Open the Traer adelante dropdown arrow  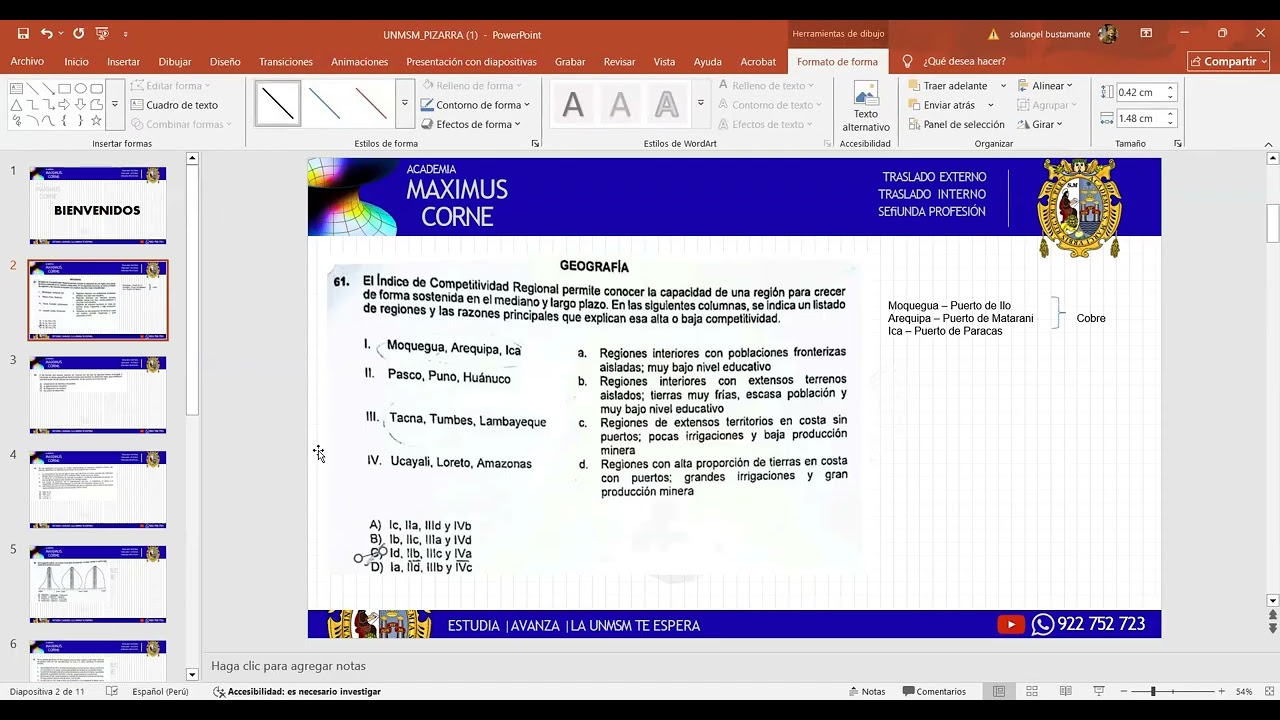click(x=1003, y=86)
